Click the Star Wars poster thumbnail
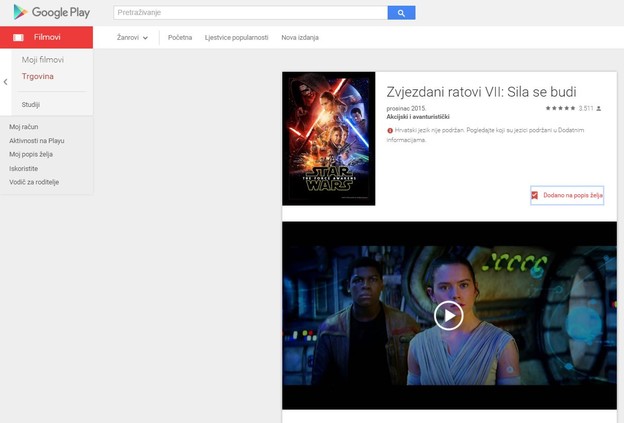 point(329,138)
